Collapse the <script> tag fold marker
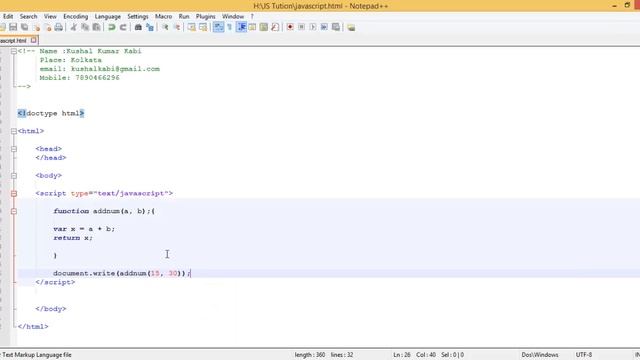This screenshot has width=640, height=360. (x=14, y=193)
